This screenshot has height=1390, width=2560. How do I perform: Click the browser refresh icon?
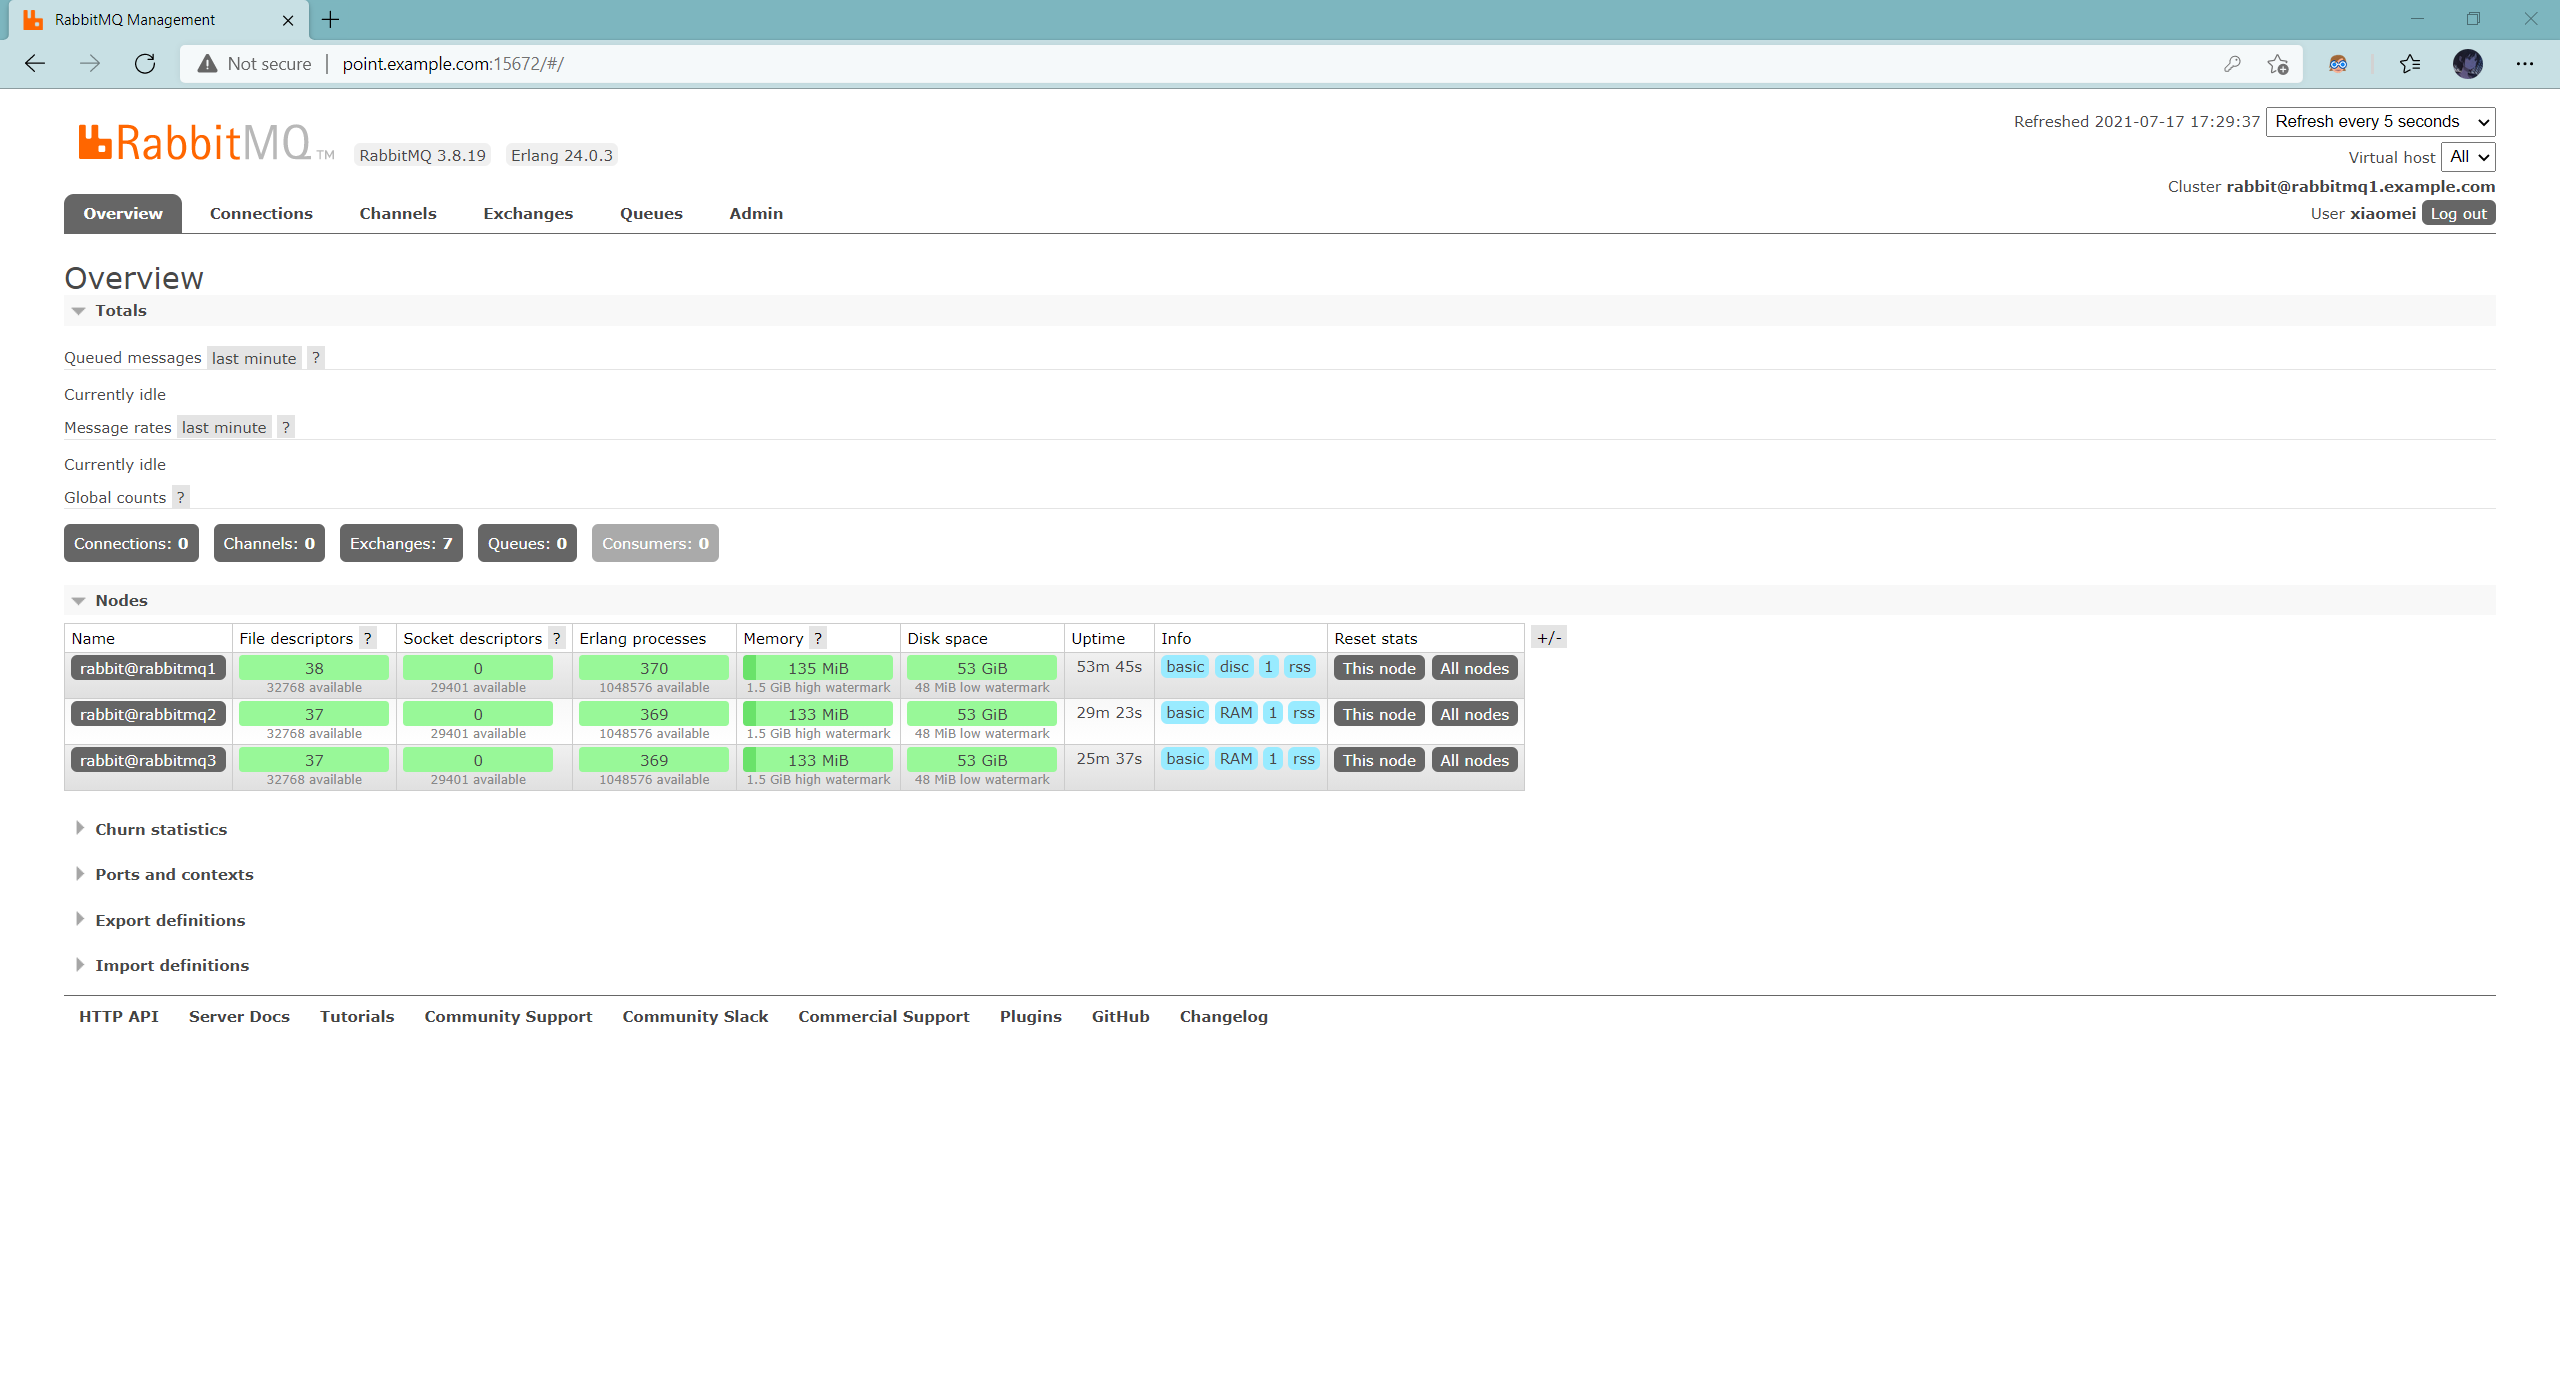[145, 64]
